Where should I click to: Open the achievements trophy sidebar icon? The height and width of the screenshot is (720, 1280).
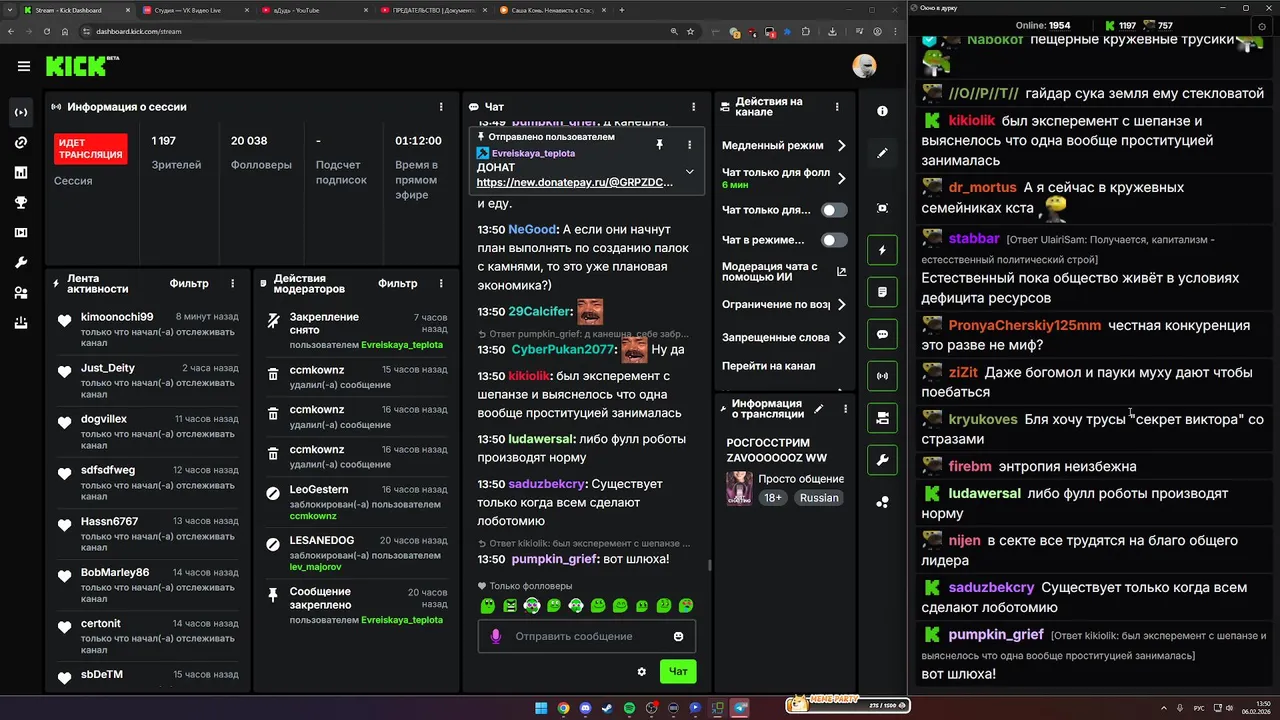[21, 203]
